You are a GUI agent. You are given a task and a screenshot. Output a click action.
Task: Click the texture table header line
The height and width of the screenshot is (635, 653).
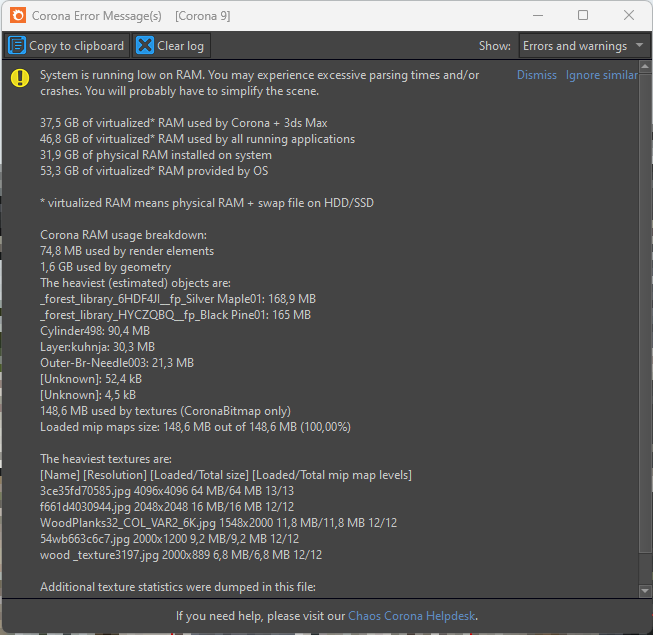coord(226,475)
